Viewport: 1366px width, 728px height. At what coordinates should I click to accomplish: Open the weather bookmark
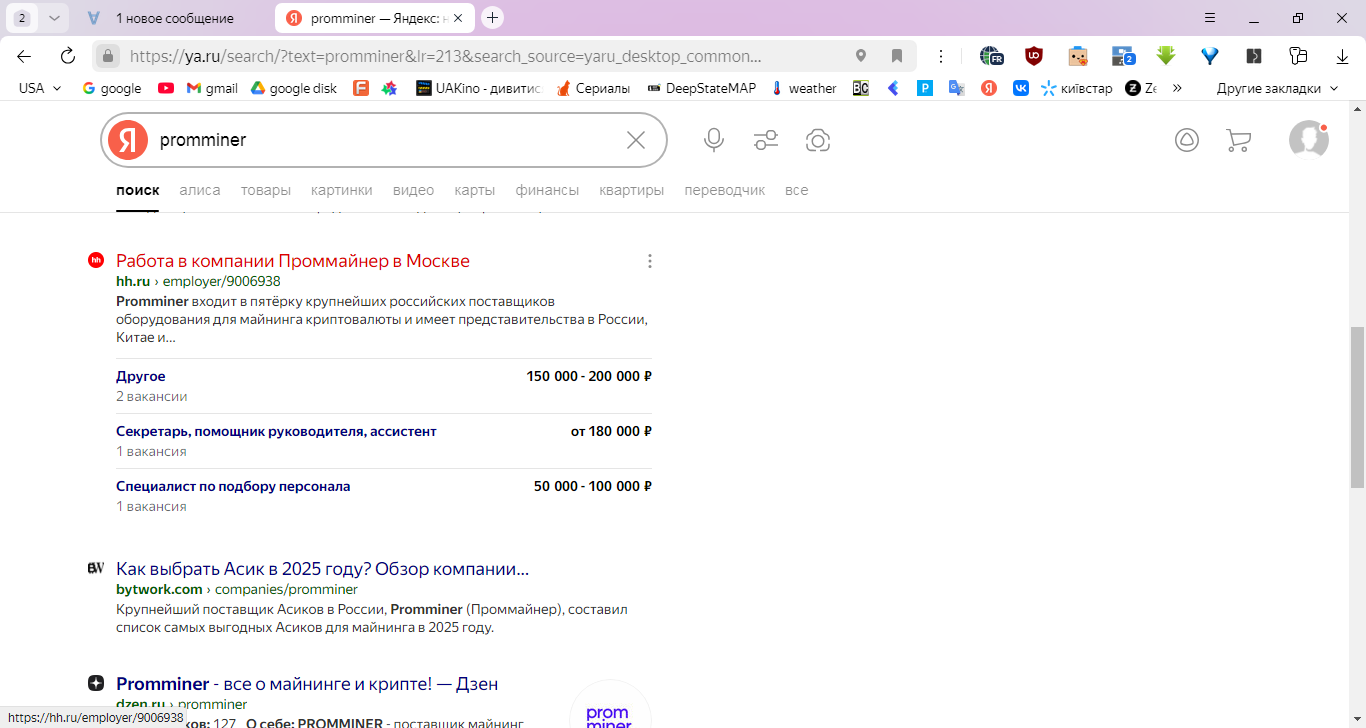pos(804,88)
